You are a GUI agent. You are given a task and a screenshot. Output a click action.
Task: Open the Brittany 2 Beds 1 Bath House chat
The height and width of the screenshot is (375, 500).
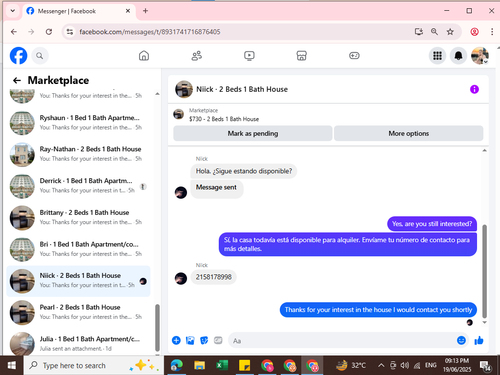[78, 217]
